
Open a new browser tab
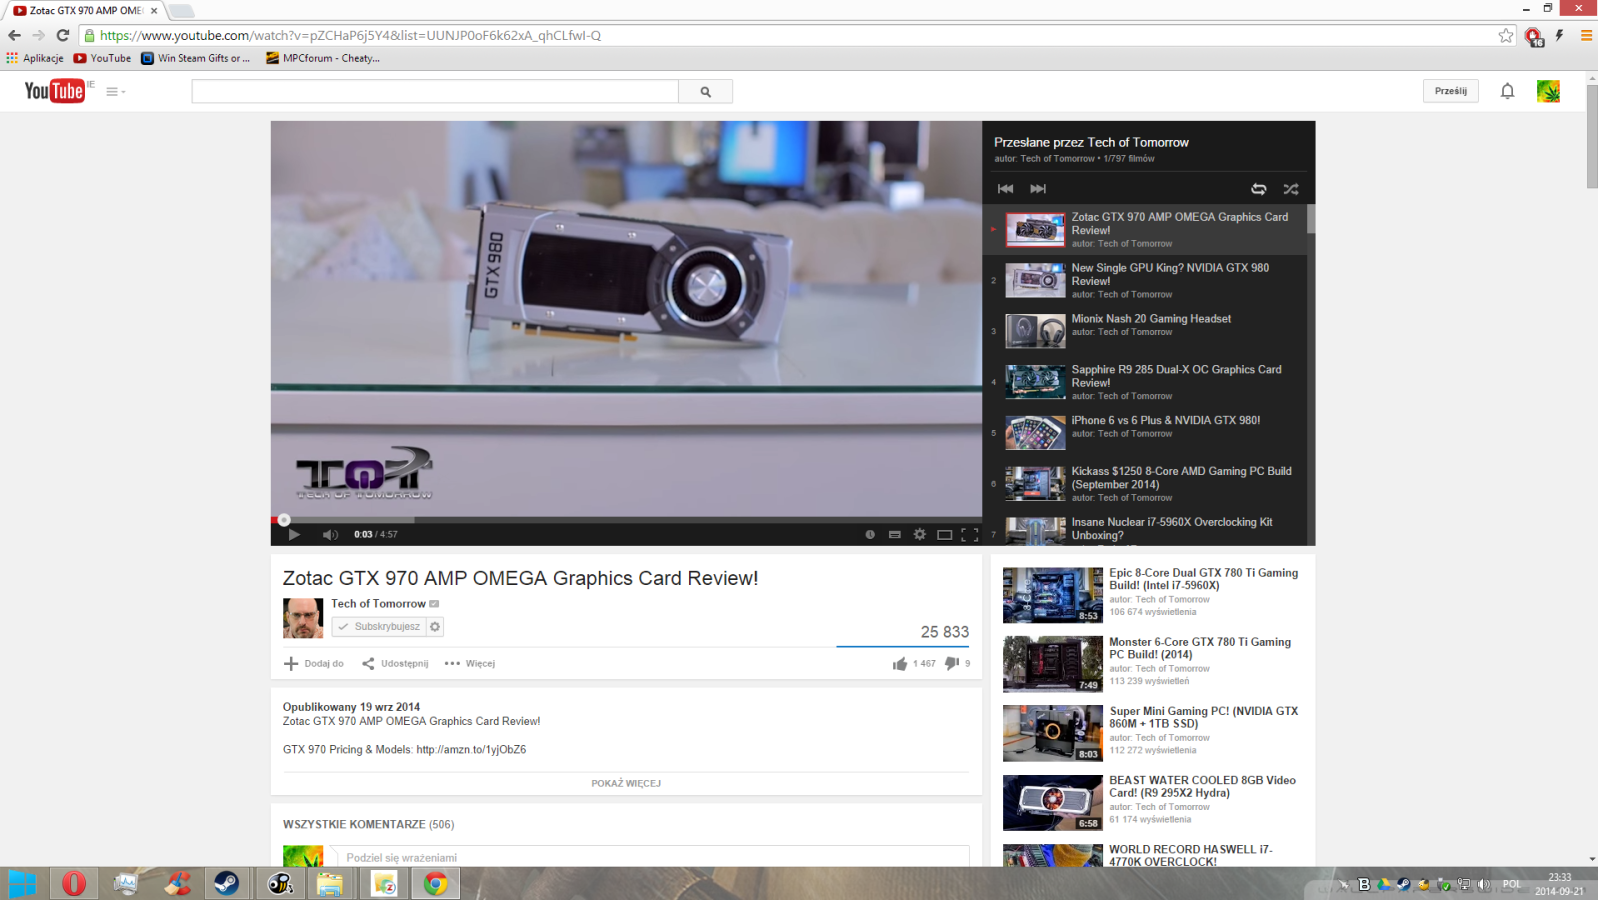pos(181,11)
